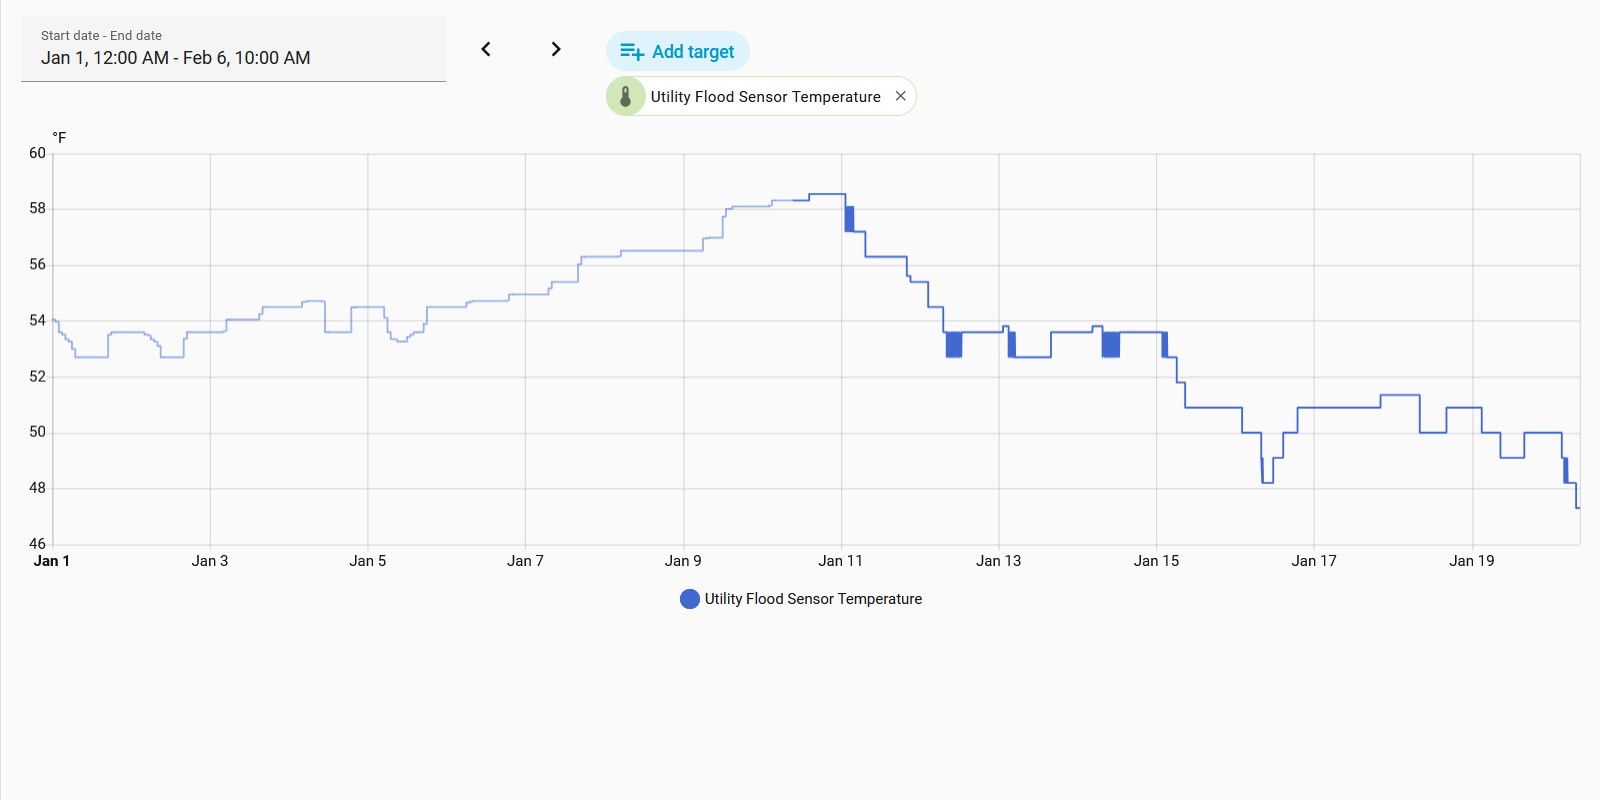Click the thermometer icon on the sensor chip
This screenshot has width=1600, height=800.
(626, 97)
